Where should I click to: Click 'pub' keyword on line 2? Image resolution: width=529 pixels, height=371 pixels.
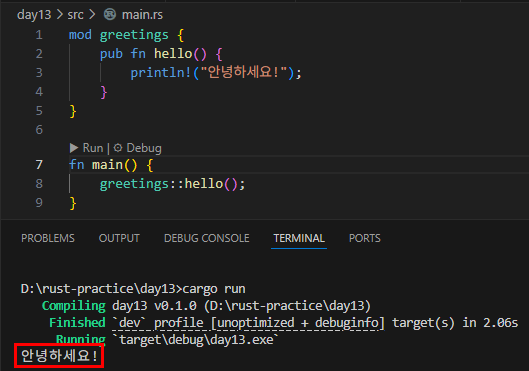111,54
